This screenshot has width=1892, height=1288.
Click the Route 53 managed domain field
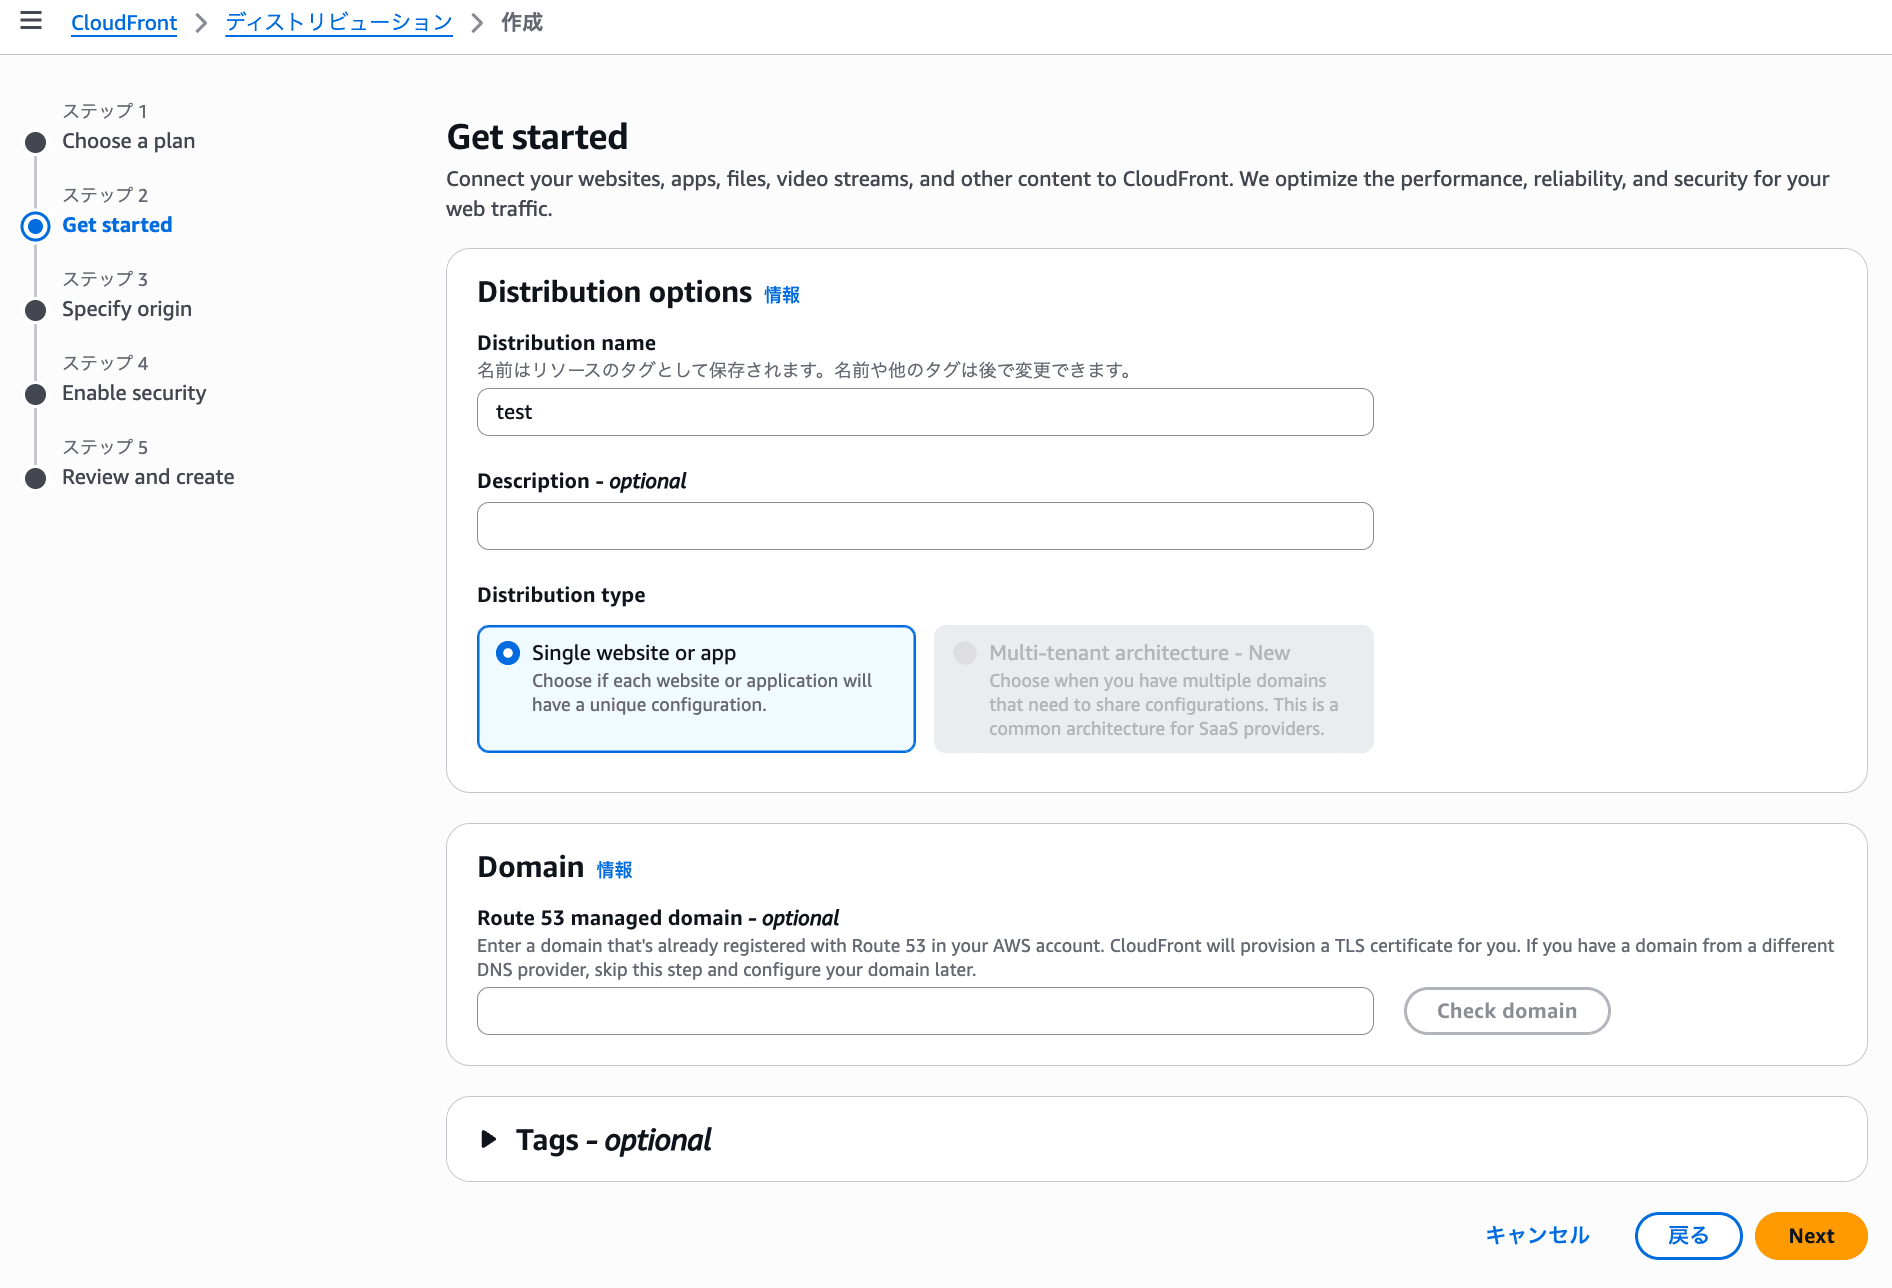tap(924, 1011)
